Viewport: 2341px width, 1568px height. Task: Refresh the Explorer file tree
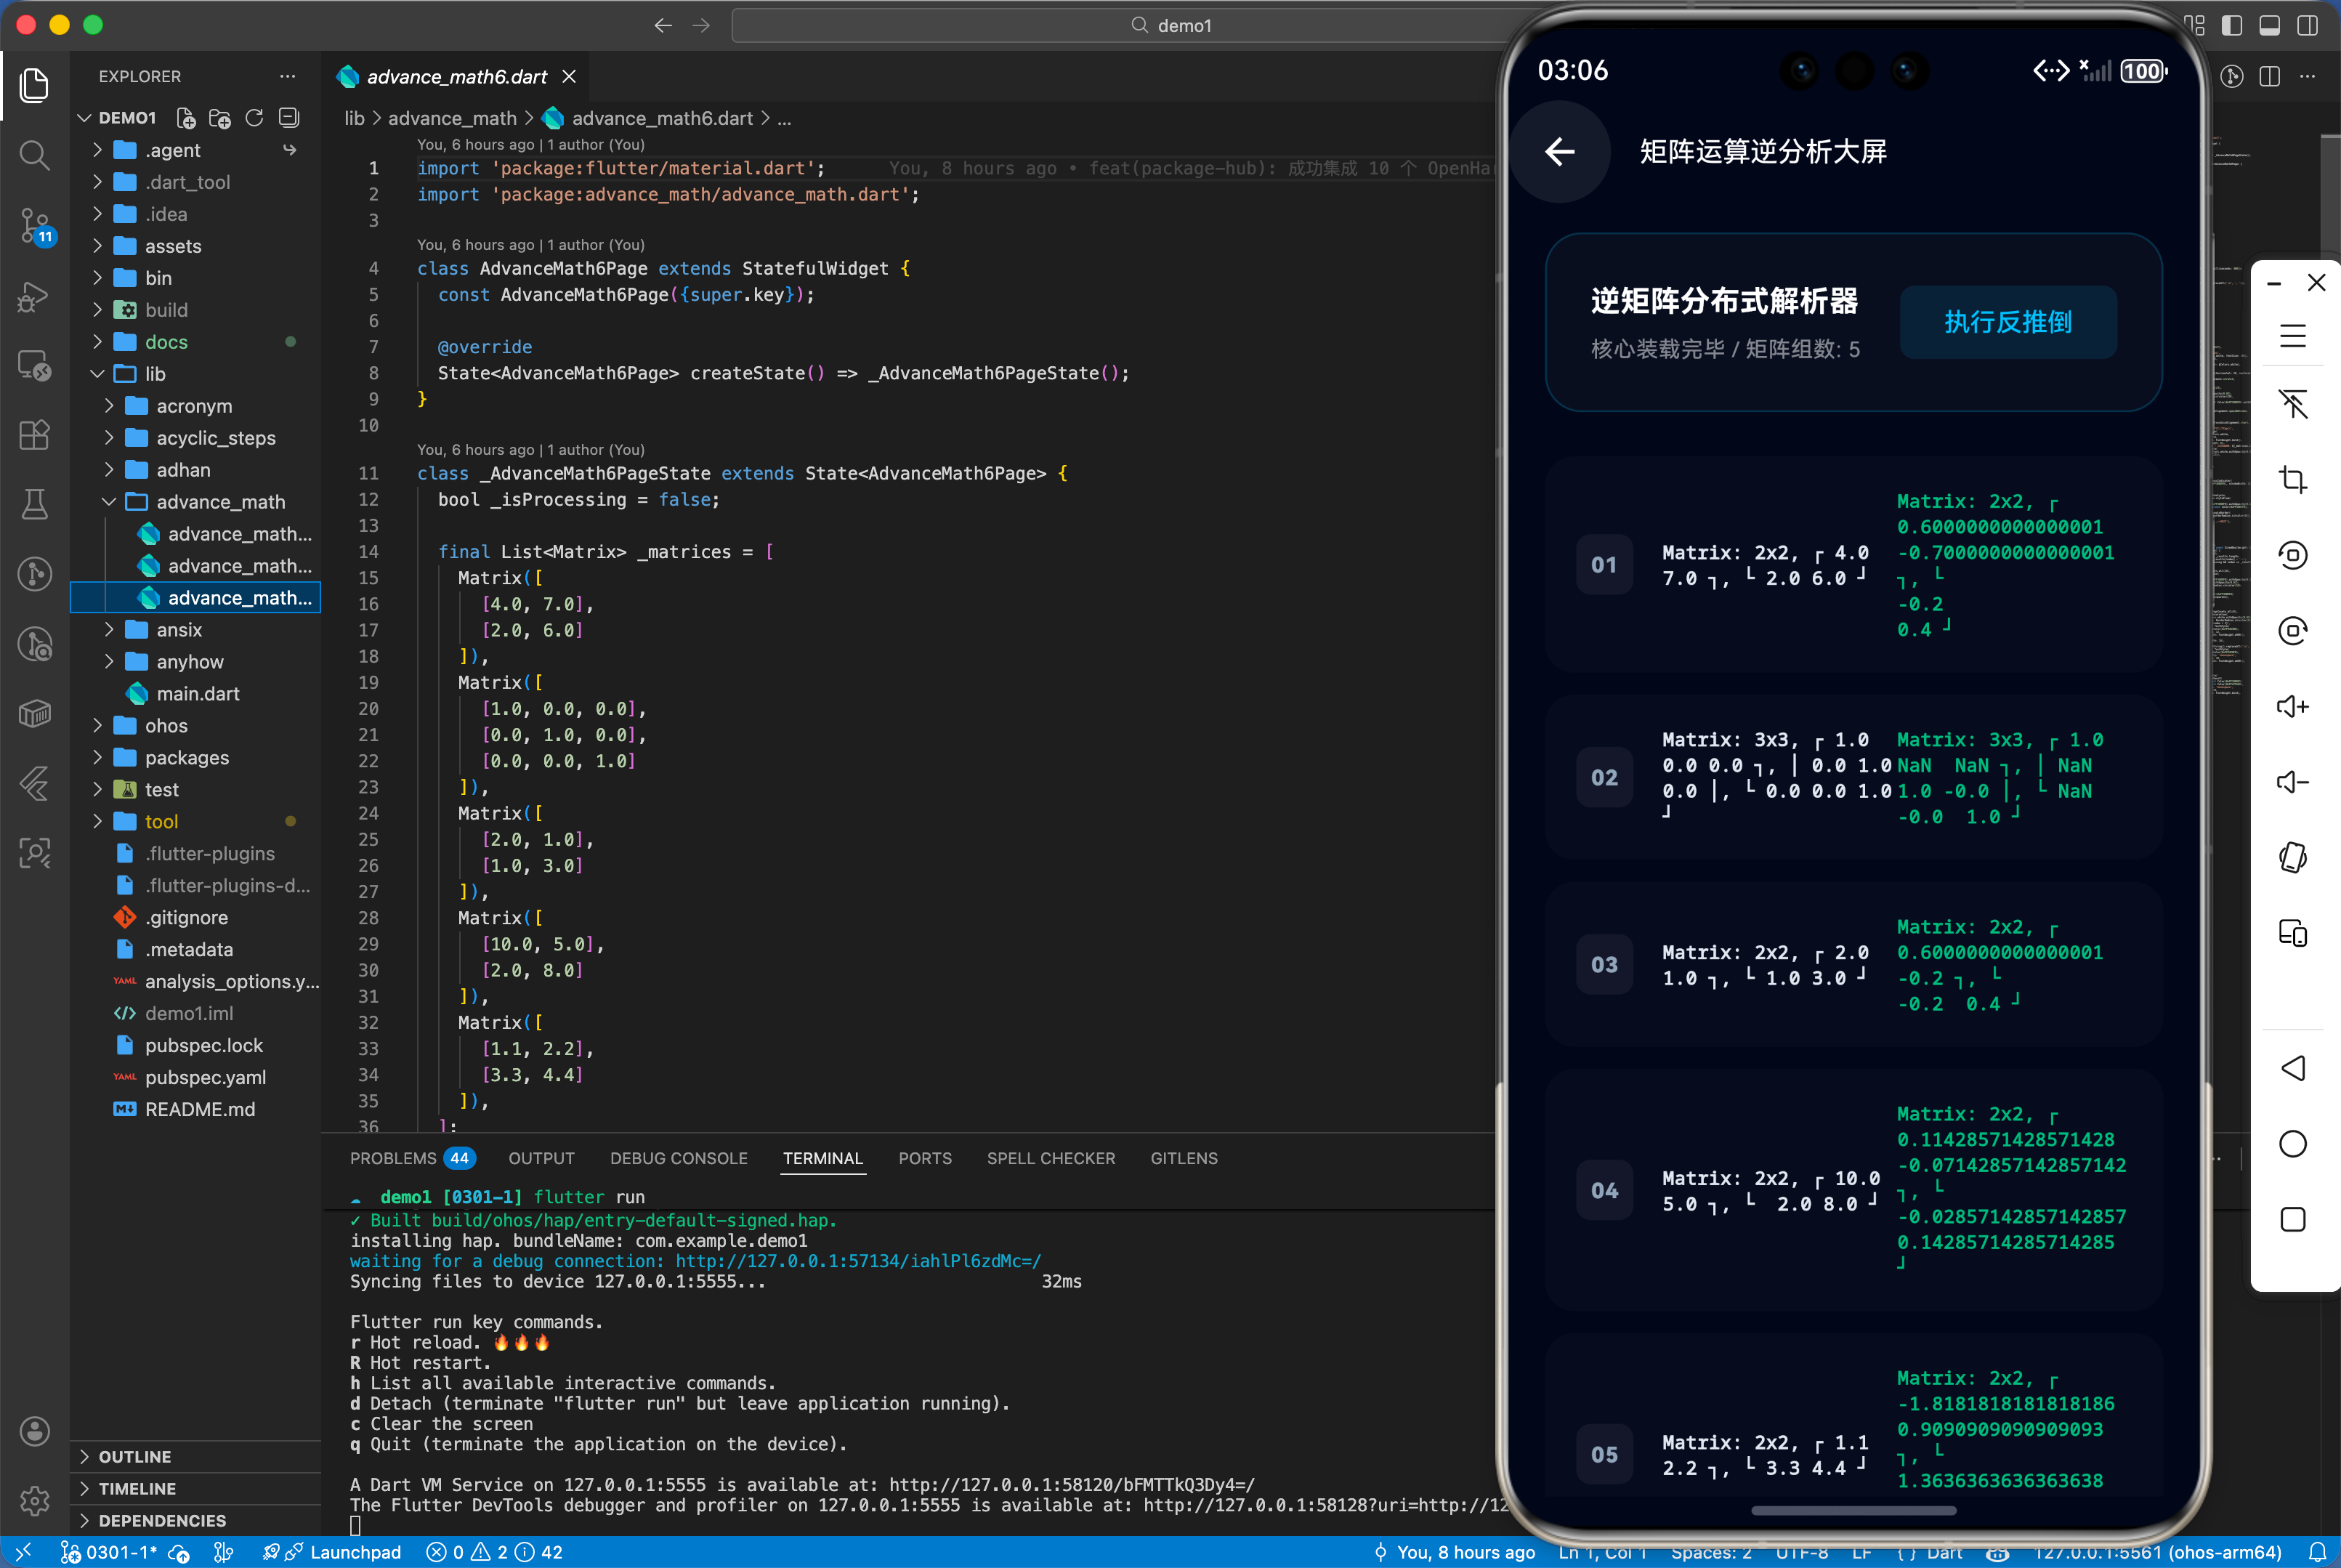254,118
